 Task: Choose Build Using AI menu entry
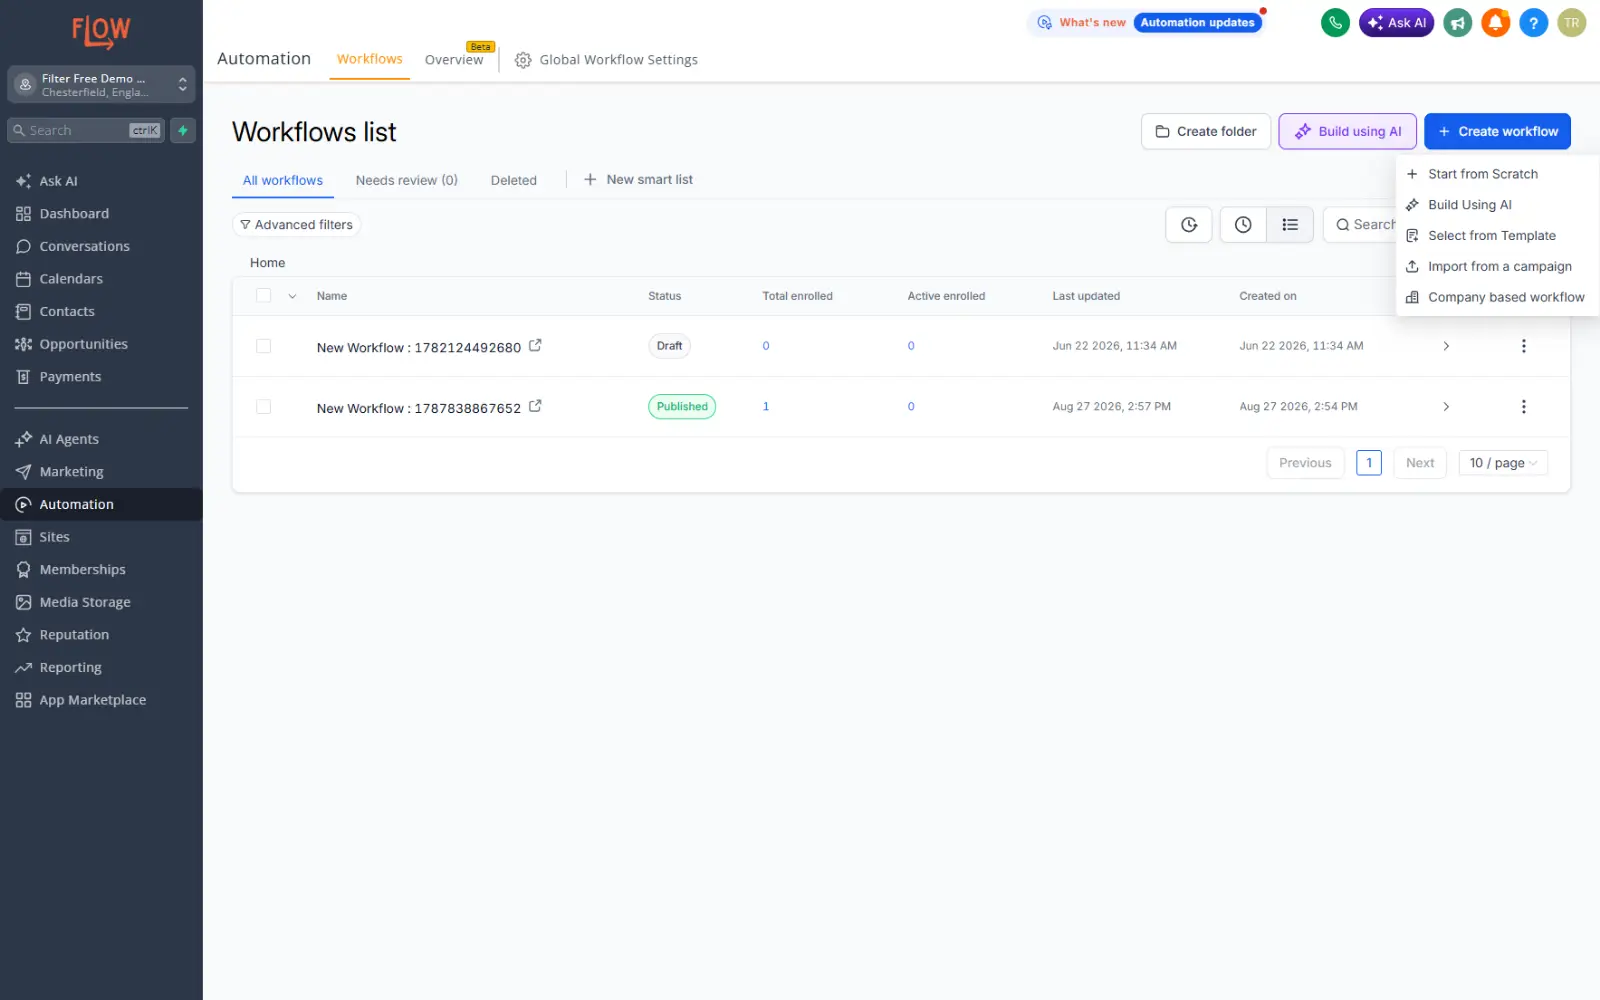[1497, 205]
